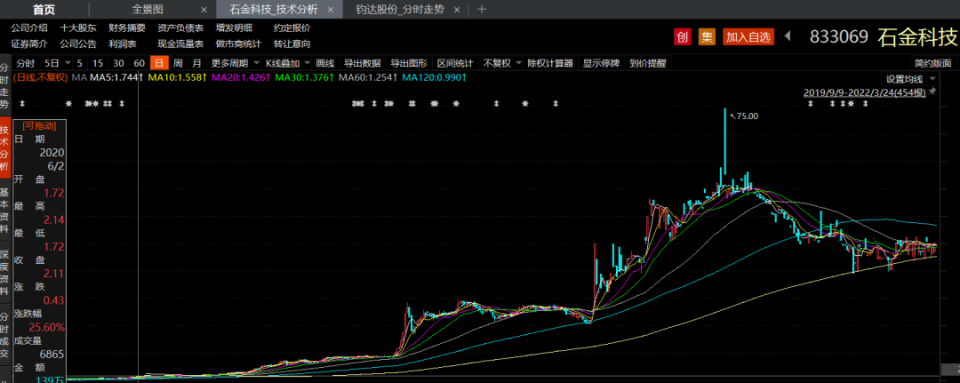The image size is (960, 383).
Task: Open the 约定报价 link
Action: coord(292,28)
